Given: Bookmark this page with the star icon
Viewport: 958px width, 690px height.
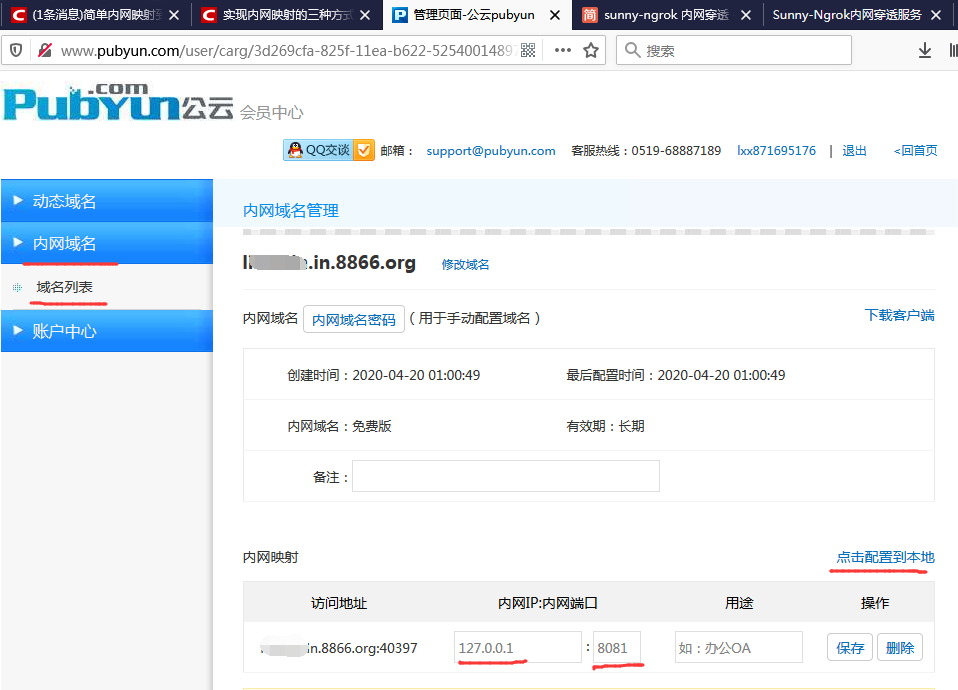Looking at the screenshot, I should [591, 50].
